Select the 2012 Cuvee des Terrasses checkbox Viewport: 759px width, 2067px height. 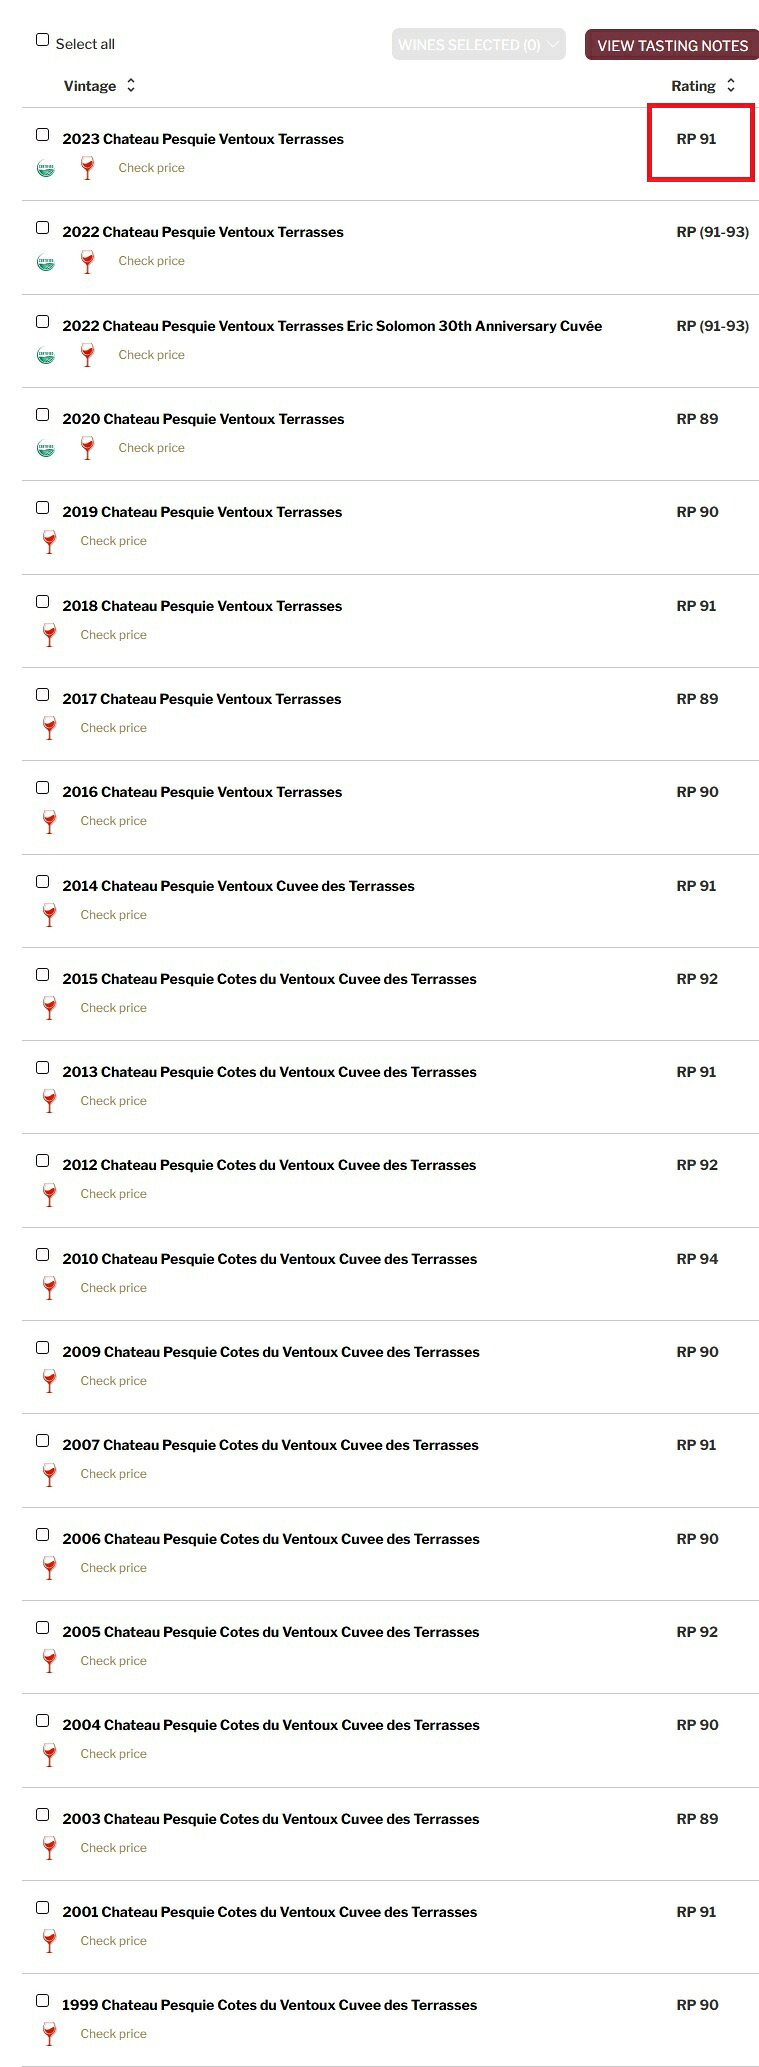(42, 1161)
